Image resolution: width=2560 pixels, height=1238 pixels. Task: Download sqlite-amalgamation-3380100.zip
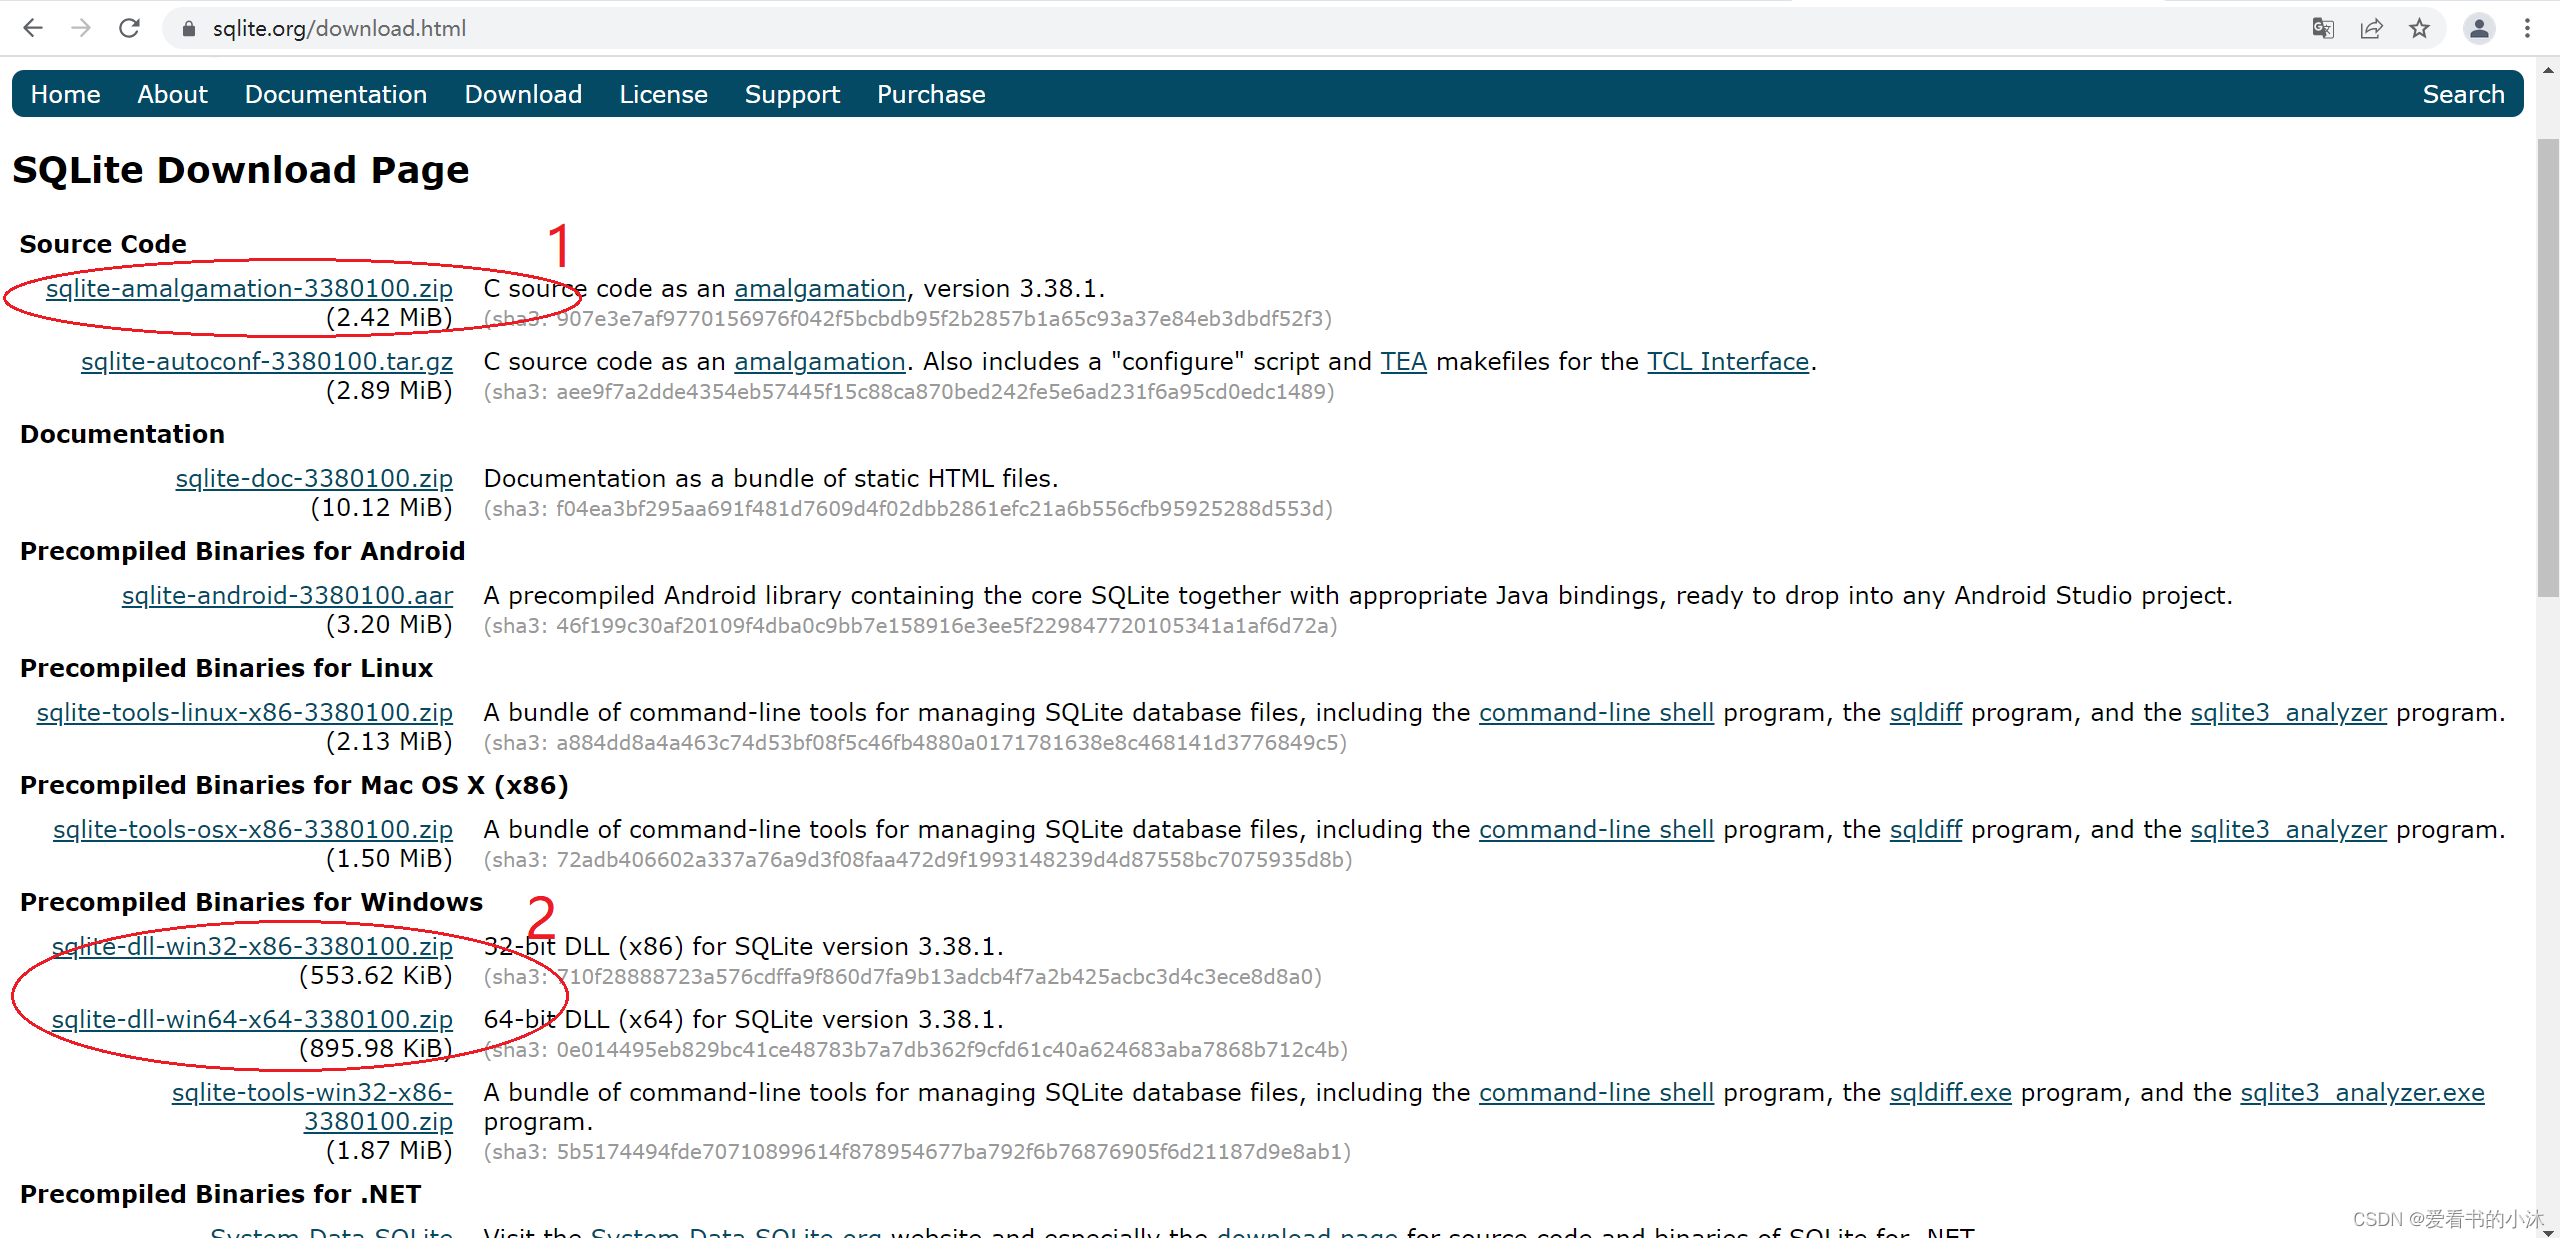click(x=249, y=288)
